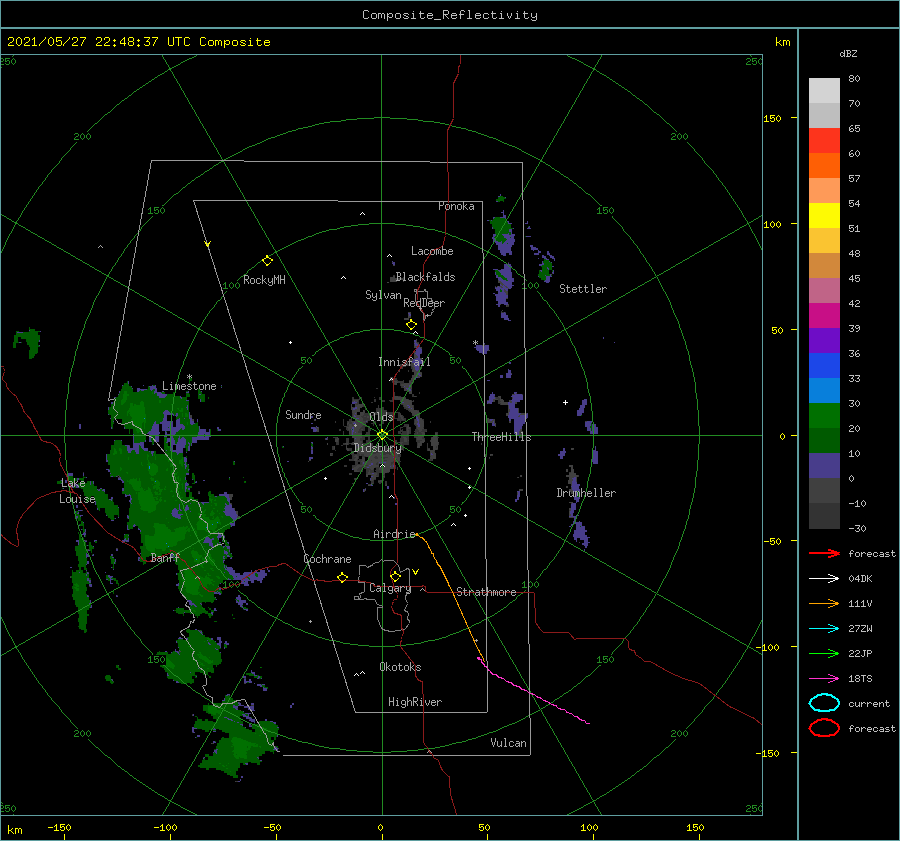Click the Vulcan label
Screen dimensions: 900x841
tap(508, 743)
